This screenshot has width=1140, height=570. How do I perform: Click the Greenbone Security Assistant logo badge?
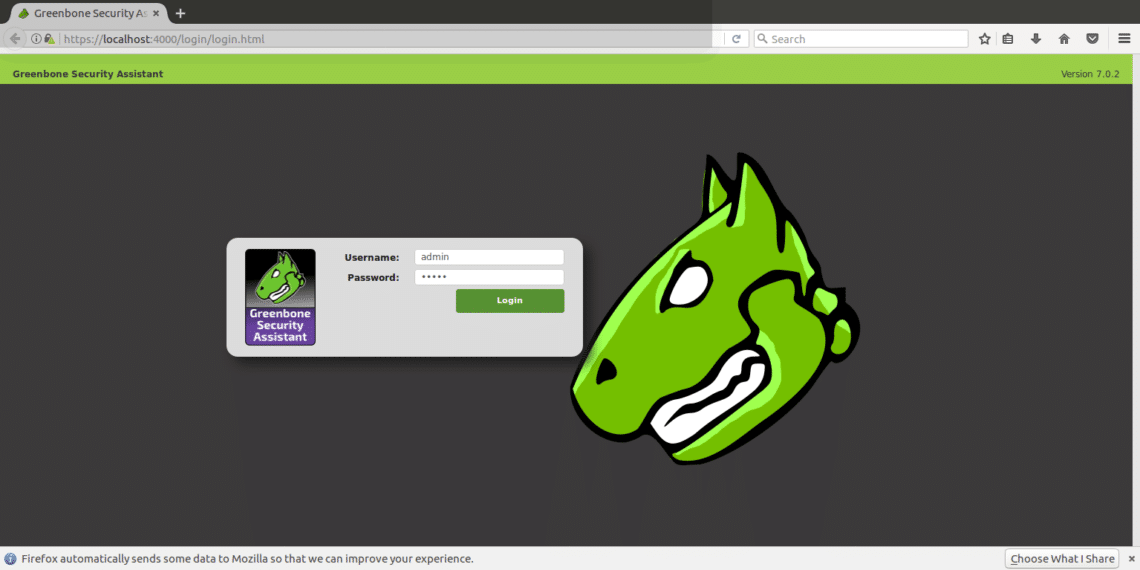coord(280,297)
